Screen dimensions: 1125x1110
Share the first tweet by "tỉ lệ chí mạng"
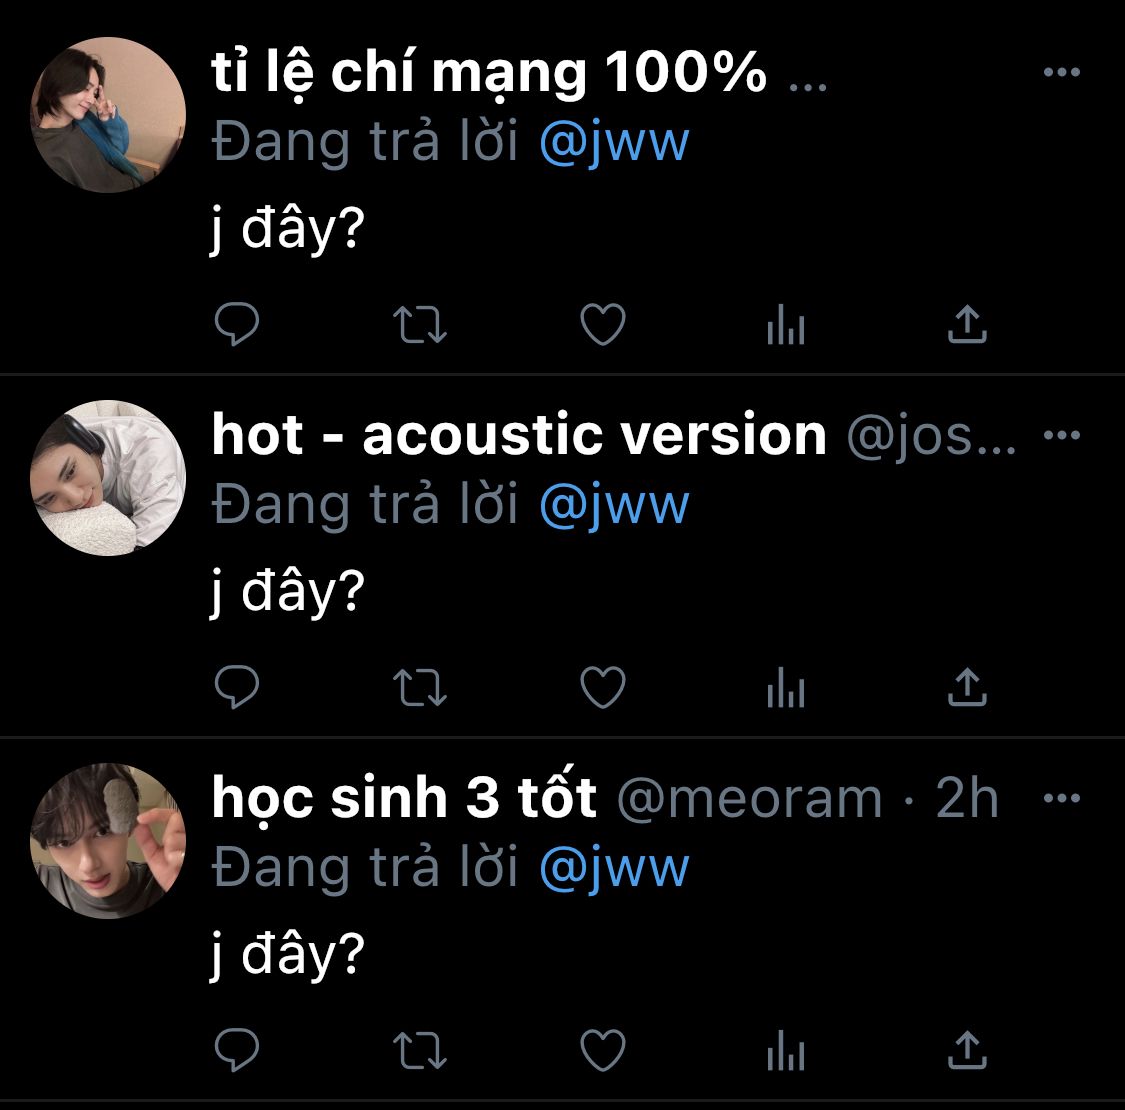(968, 324)
